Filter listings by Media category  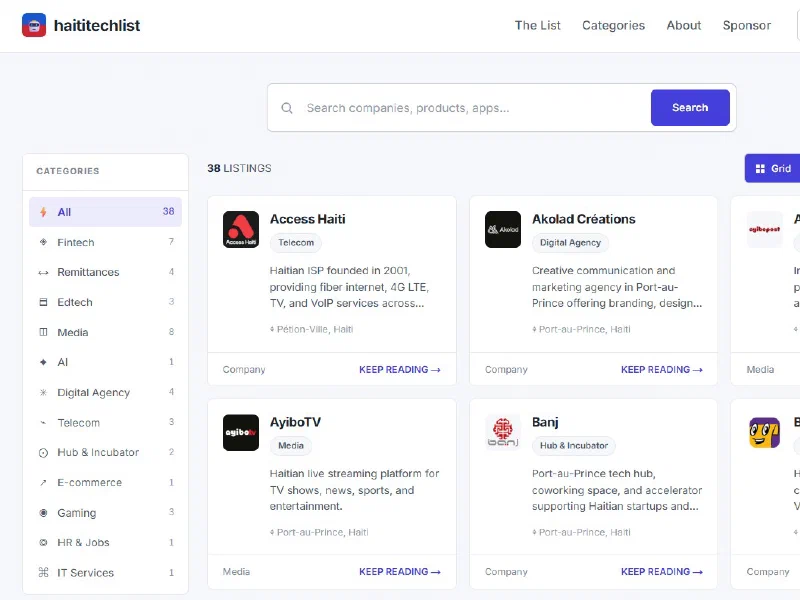pyautogui.click(x=106, y=332)
